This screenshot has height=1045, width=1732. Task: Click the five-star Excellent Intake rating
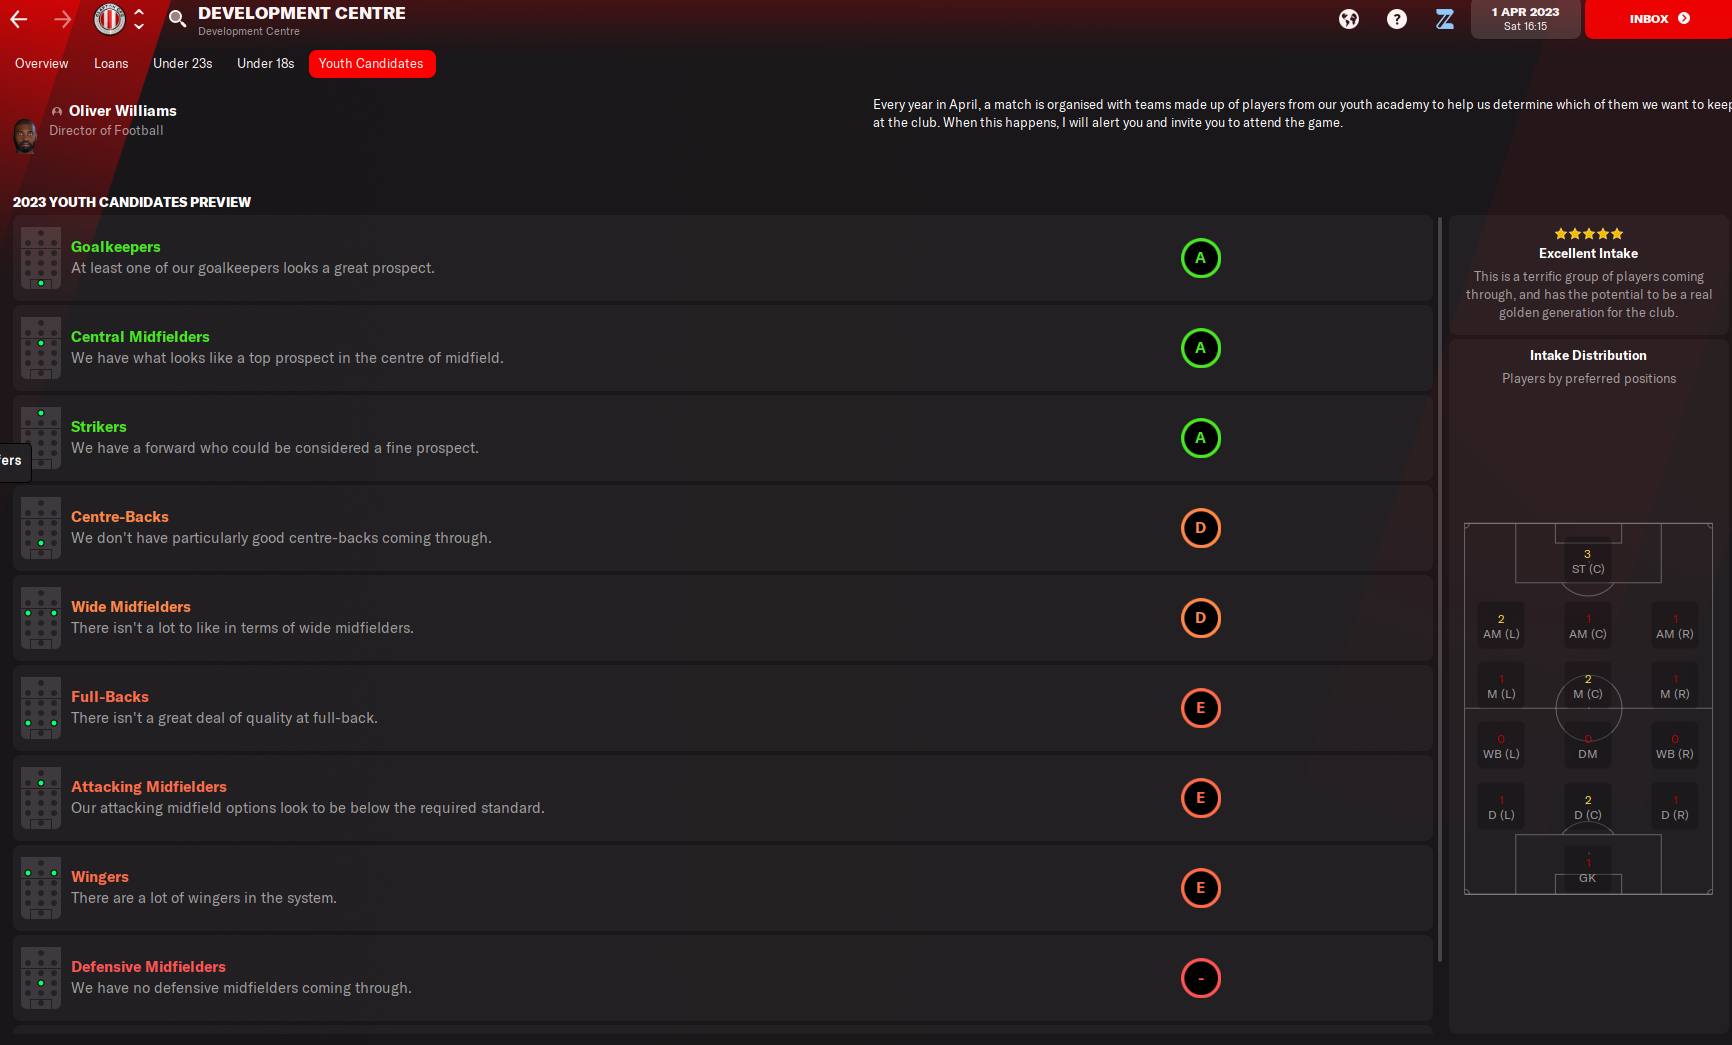[1589, 234]
